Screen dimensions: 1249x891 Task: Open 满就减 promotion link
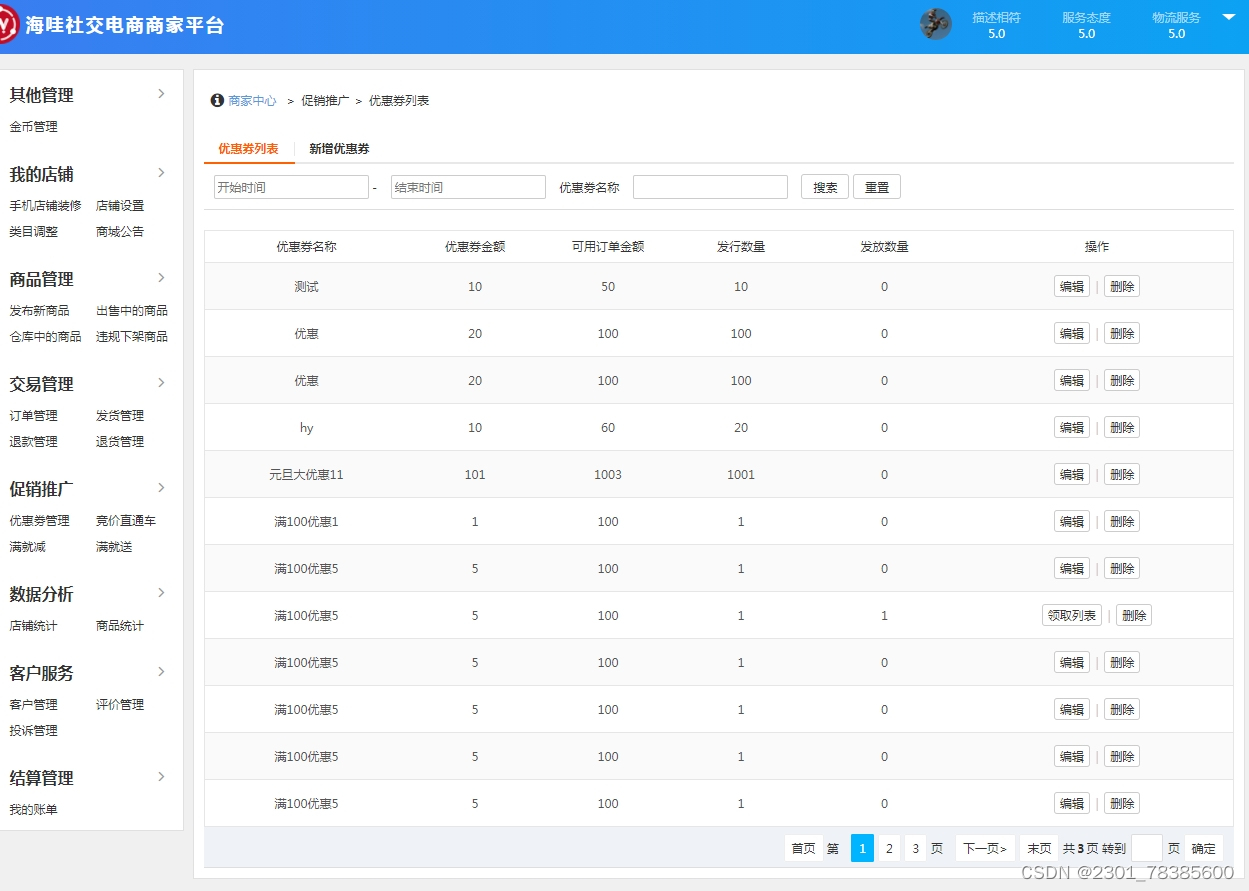28,547
